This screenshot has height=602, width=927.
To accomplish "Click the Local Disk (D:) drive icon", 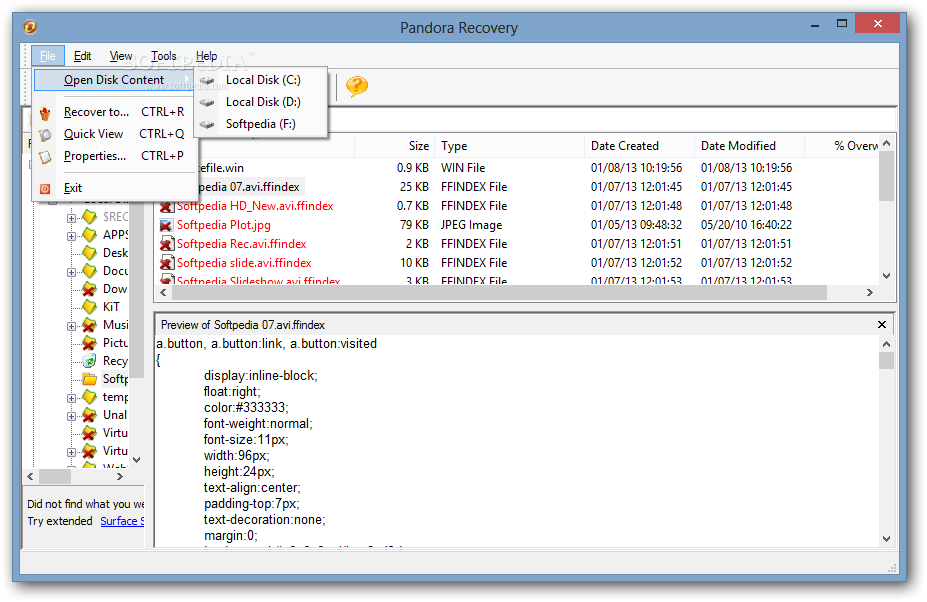I will (x=206, y=102).
